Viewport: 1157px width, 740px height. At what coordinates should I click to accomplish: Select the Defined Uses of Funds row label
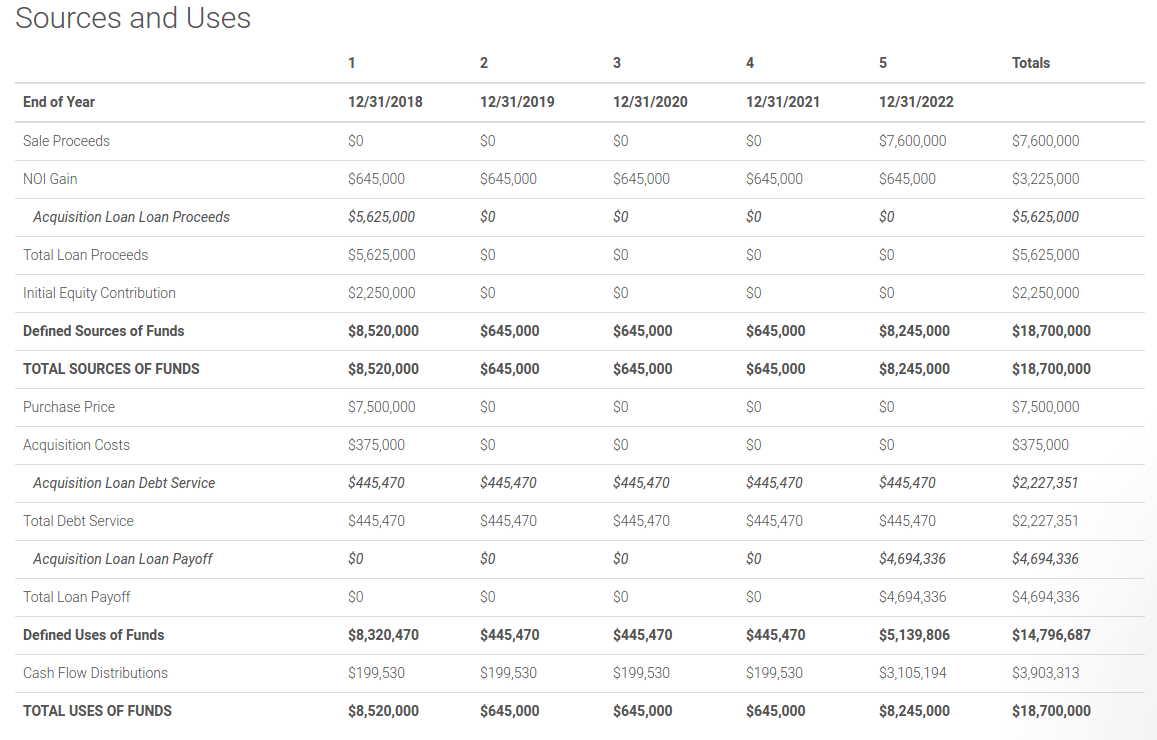pyautogui.click(x=93, y=635)
